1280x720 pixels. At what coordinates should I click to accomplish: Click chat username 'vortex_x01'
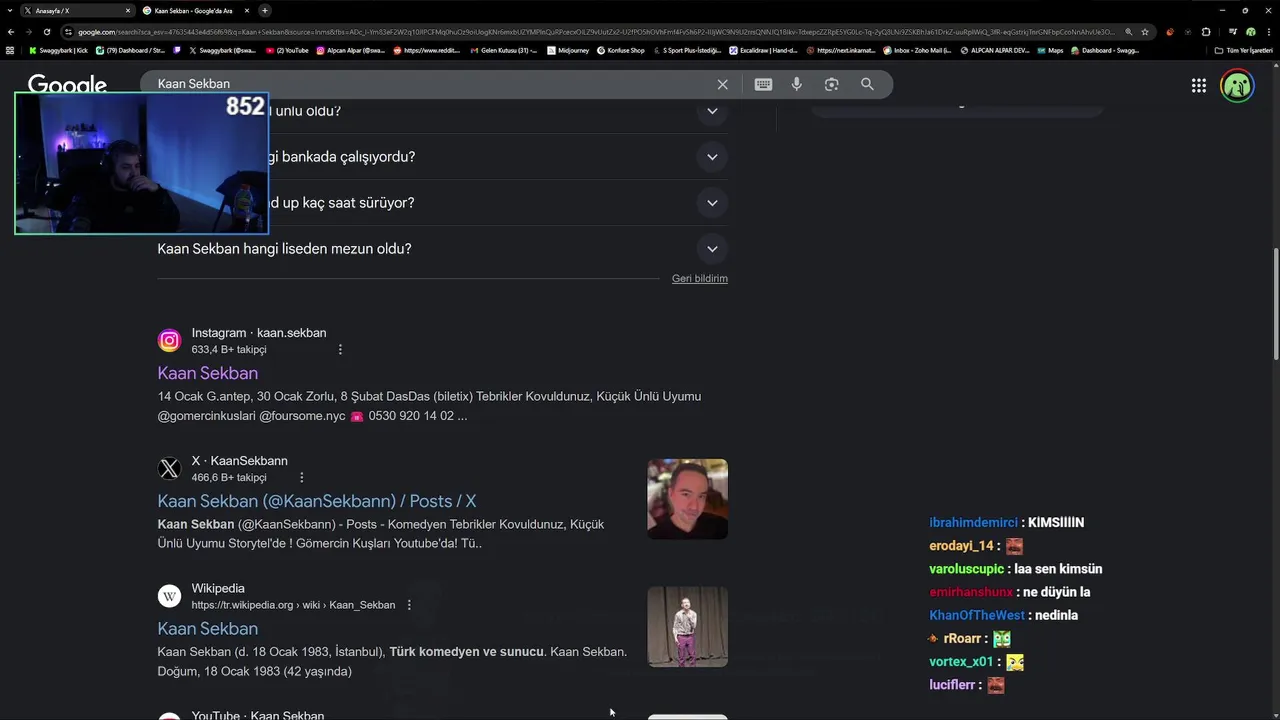(961, 662)
